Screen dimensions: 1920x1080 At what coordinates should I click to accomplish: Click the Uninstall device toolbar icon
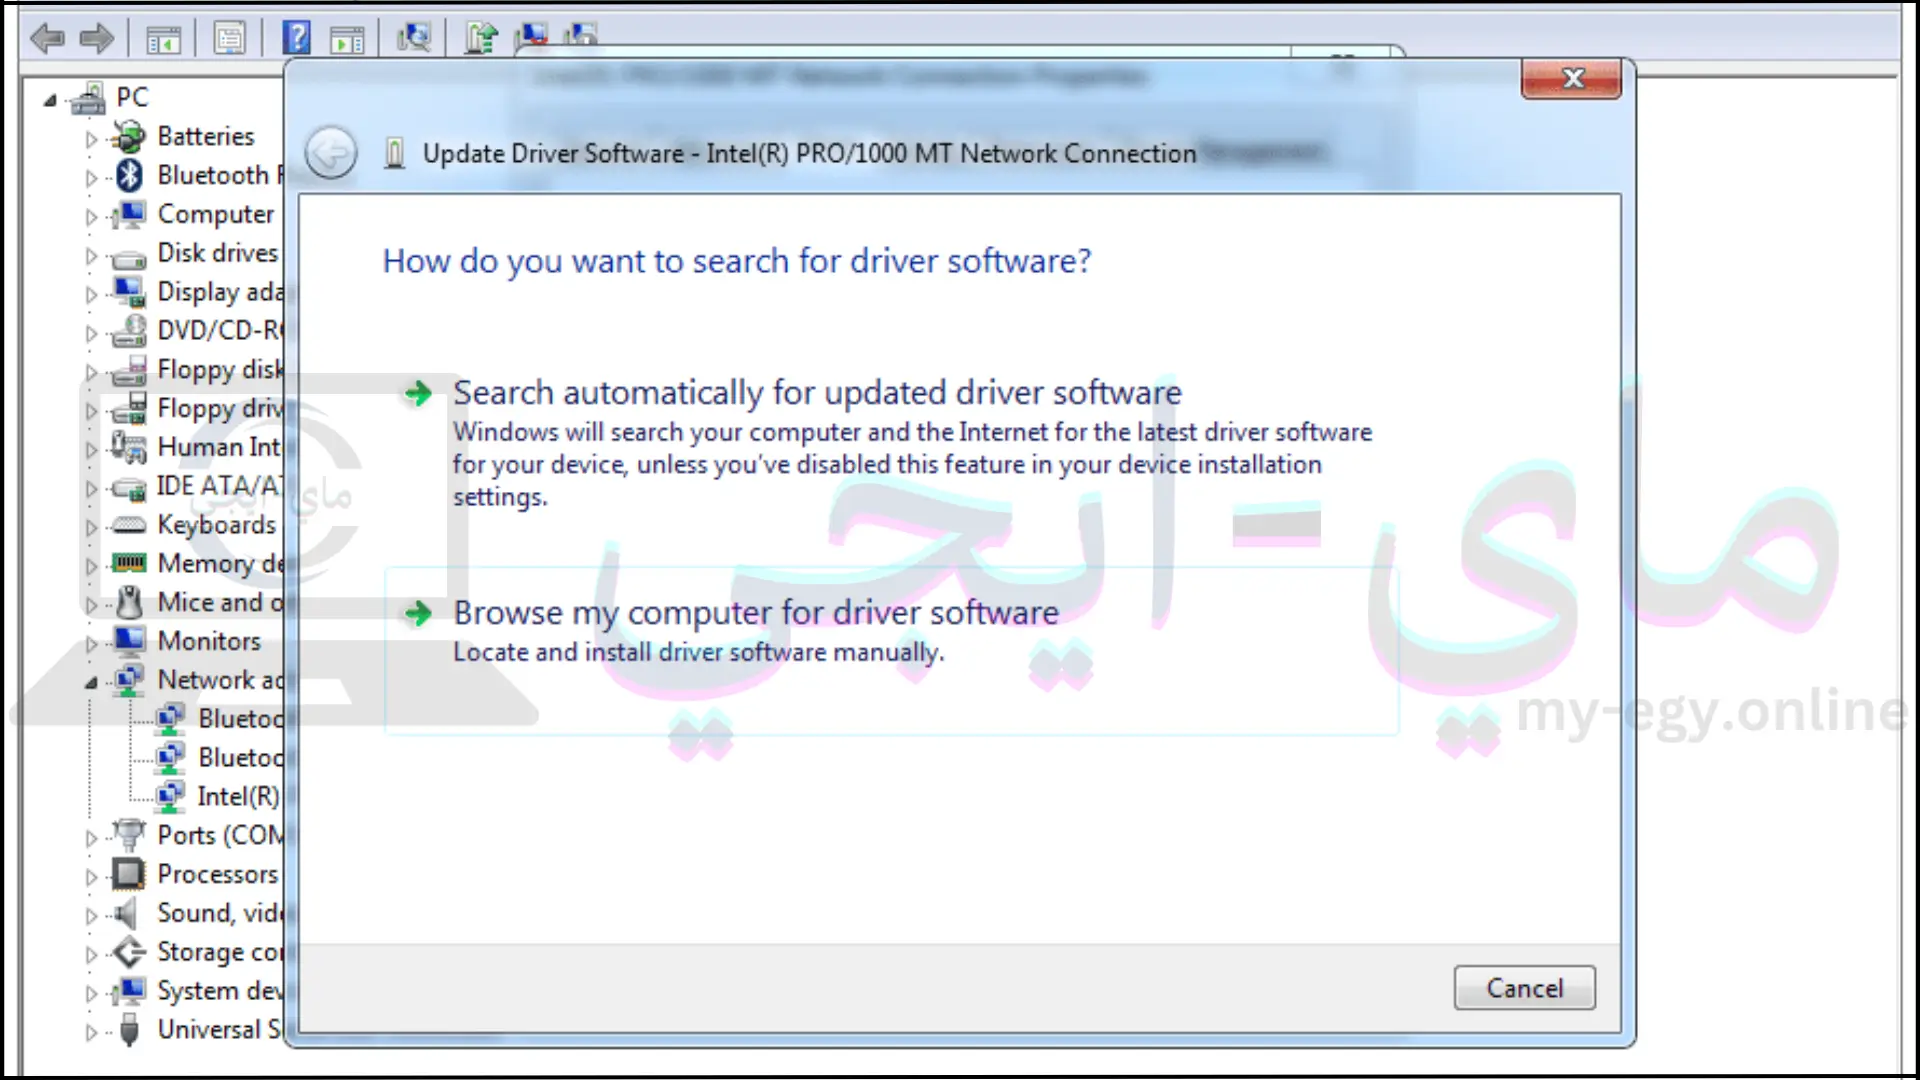pos(531,38)
